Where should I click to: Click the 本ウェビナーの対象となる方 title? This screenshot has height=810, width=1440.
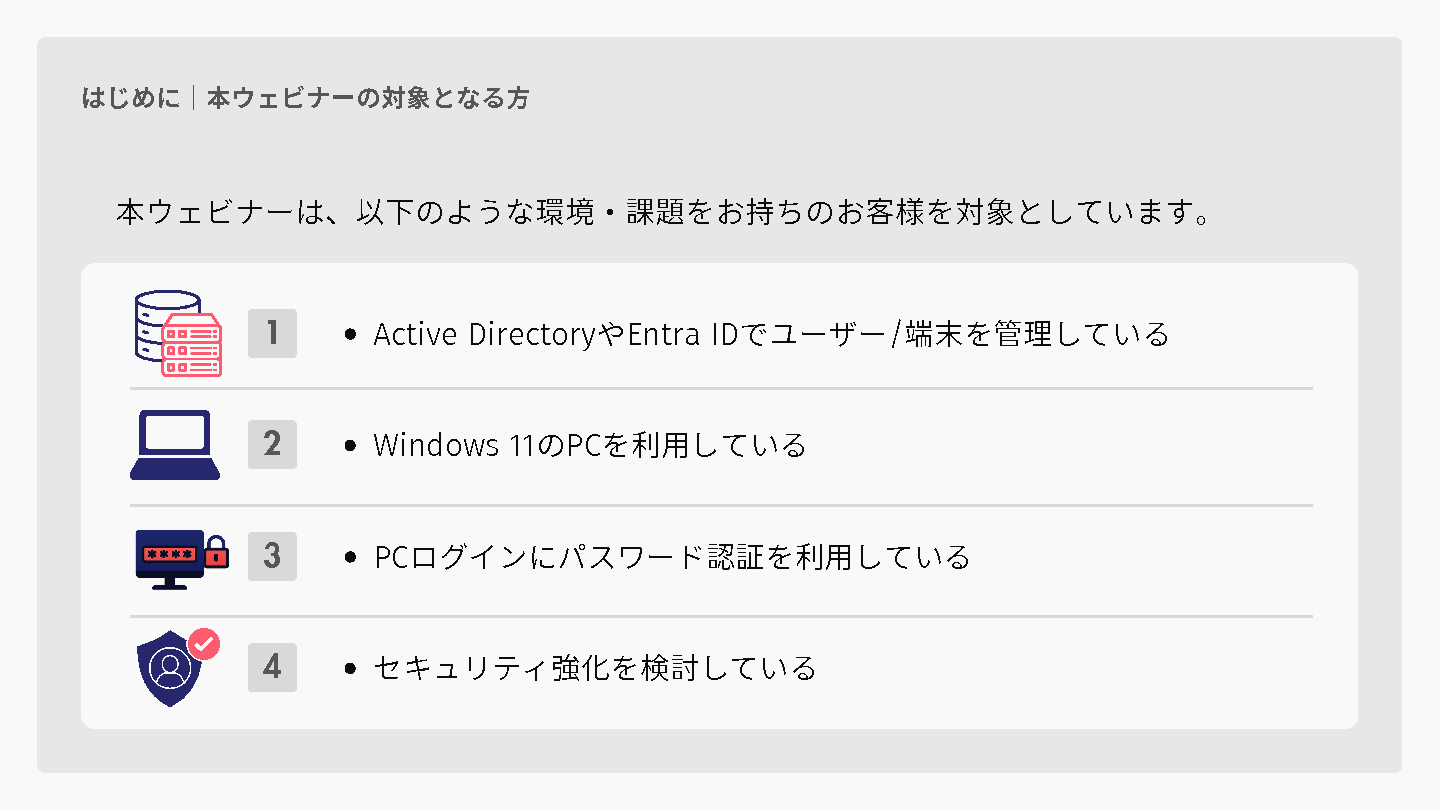pos(368,98)
